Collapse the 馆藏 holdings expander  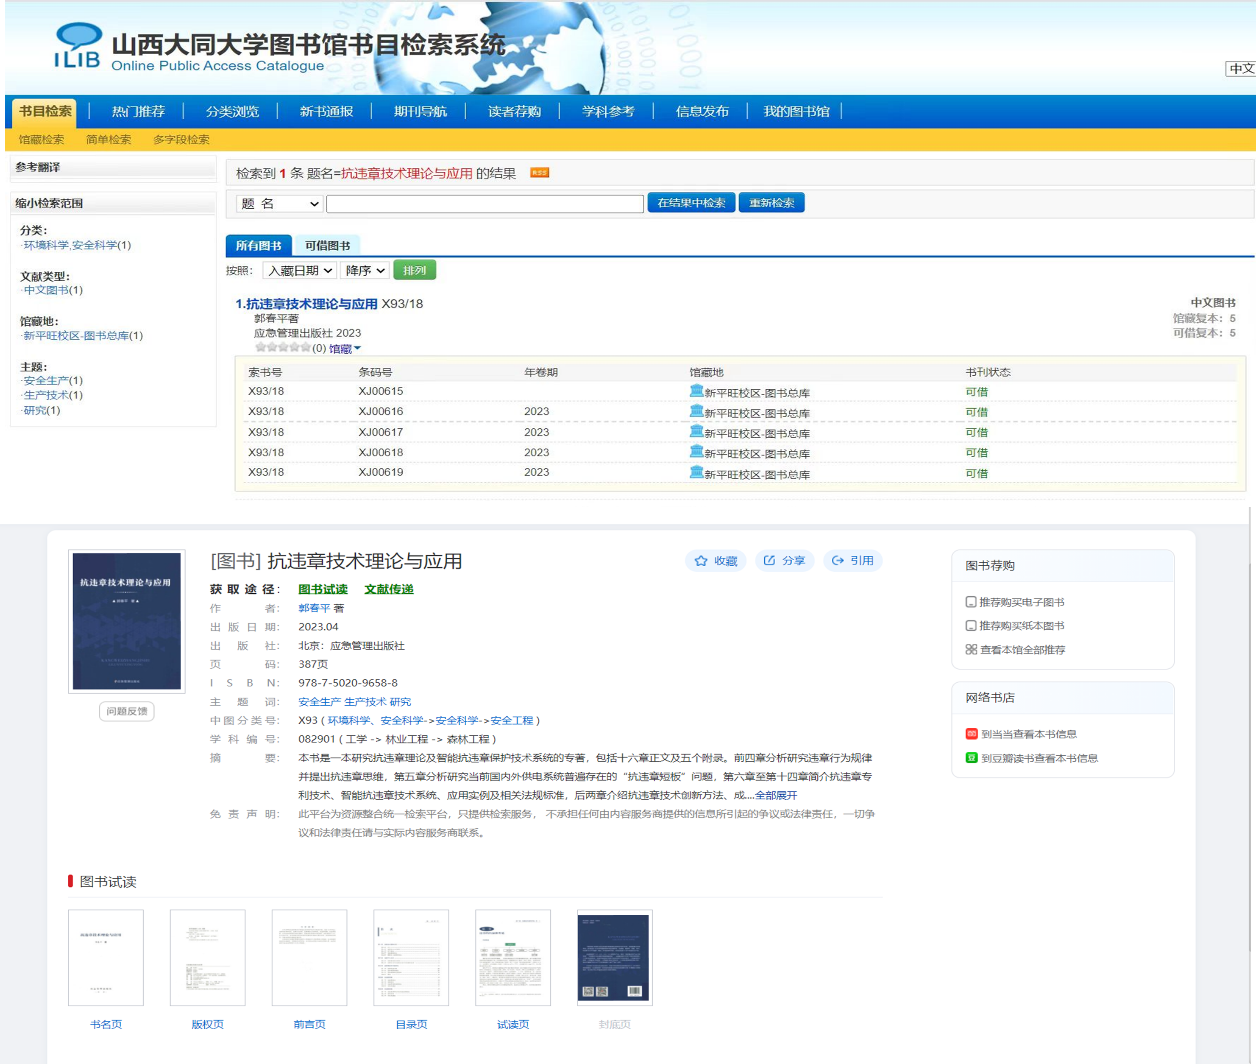(x=345, y=349)
